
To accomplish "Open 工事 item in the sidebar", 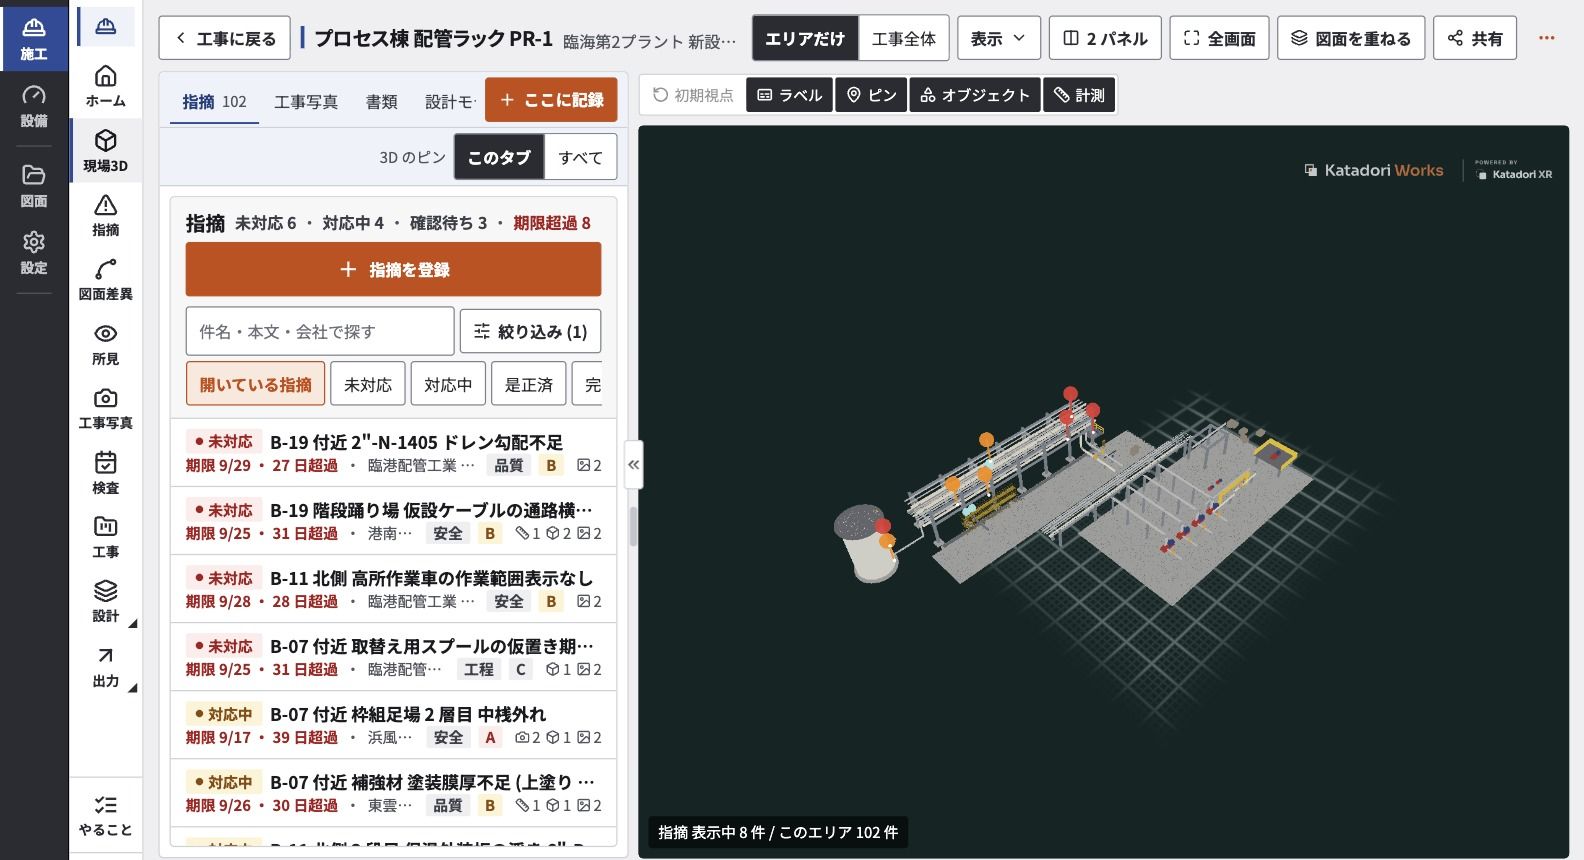I will (x=105, y=537).
